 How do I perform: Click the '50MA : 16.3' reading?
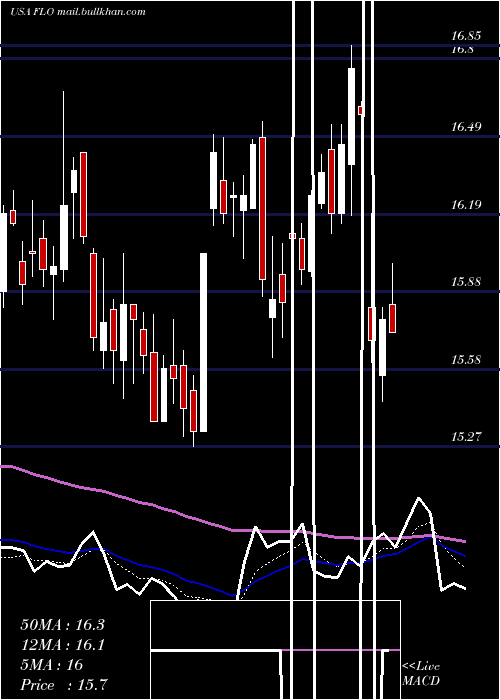[x=62, y=625]
